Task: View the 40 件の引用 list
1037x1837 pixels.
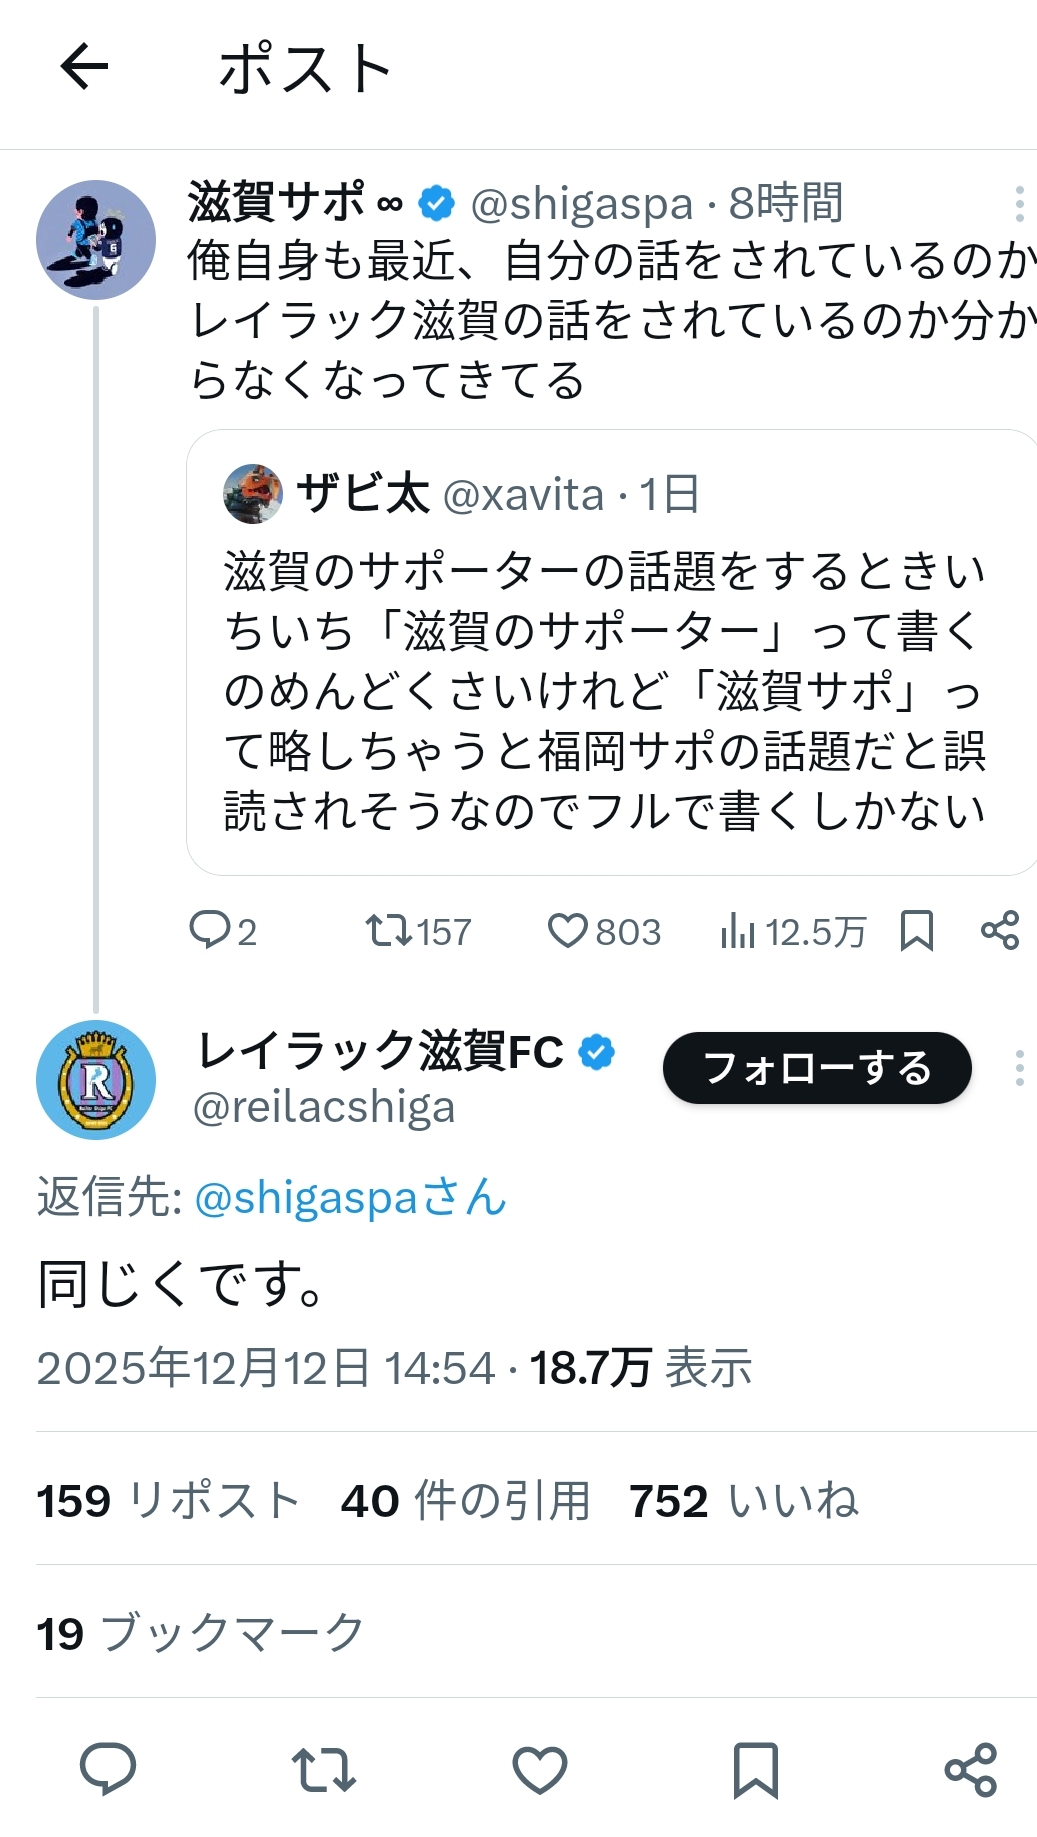Action: tap(465, 1500)
